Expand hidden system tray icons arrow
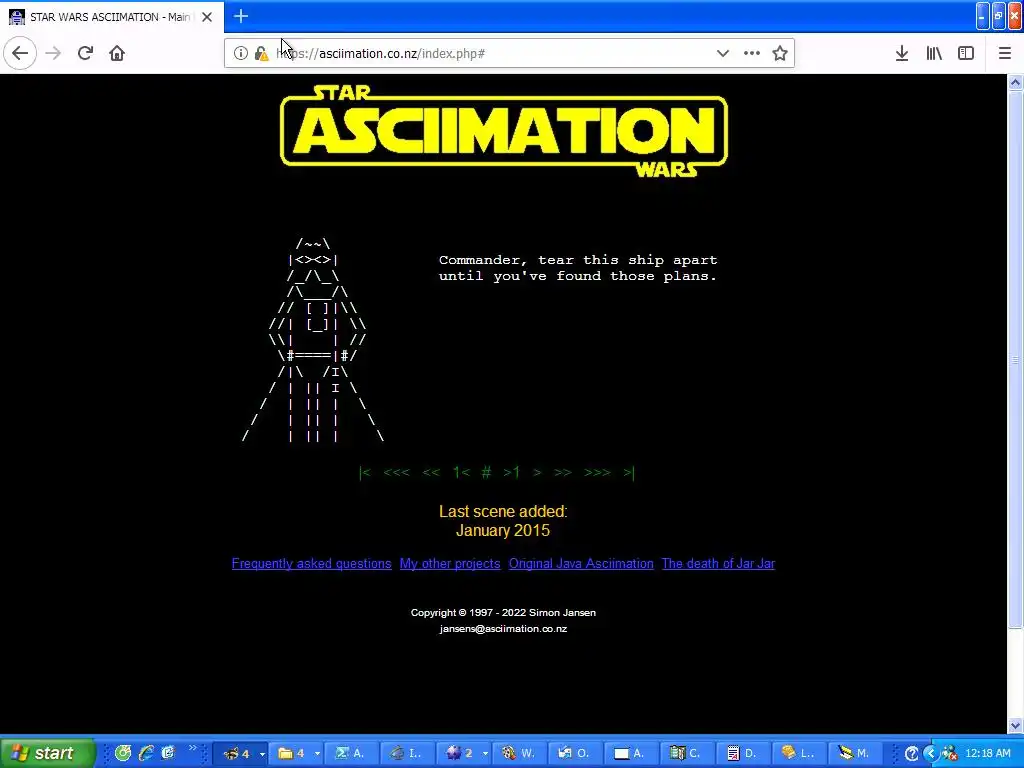The width and height of the screenshot is (1024, 768). (931, 754)
